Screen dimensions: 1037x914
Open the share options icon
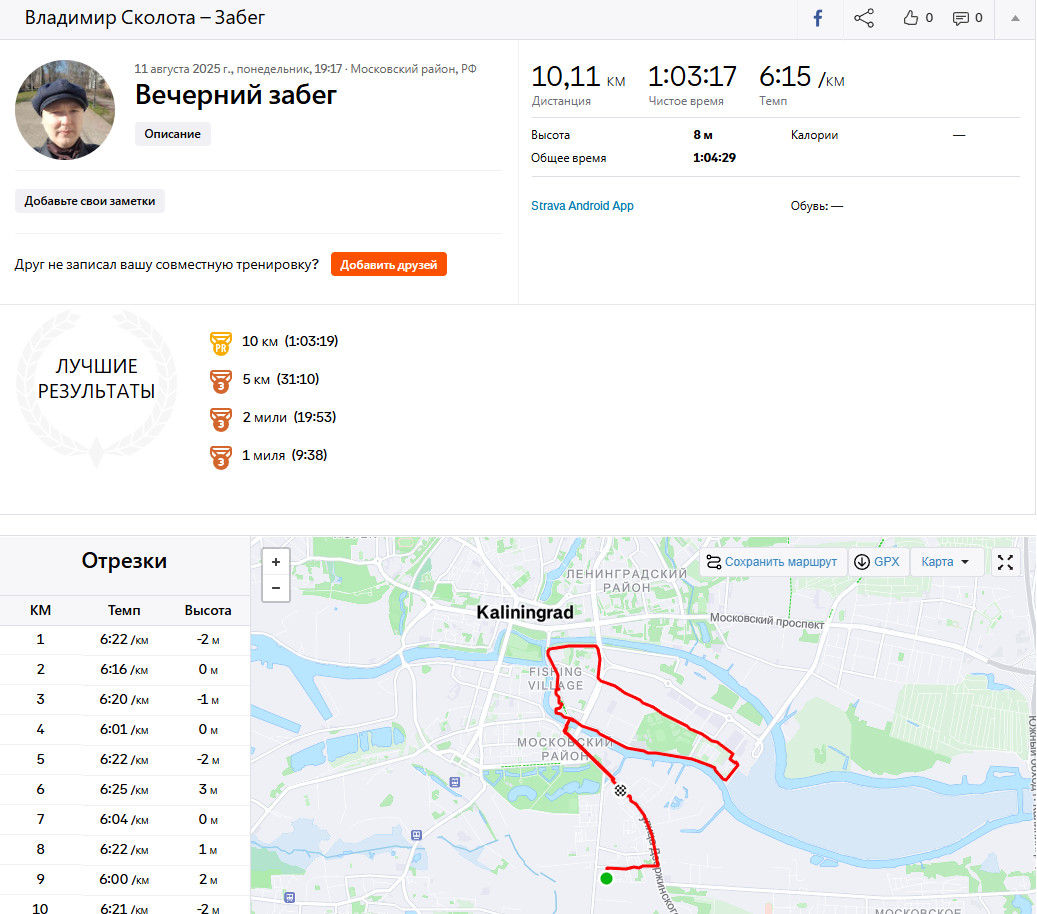864,18
